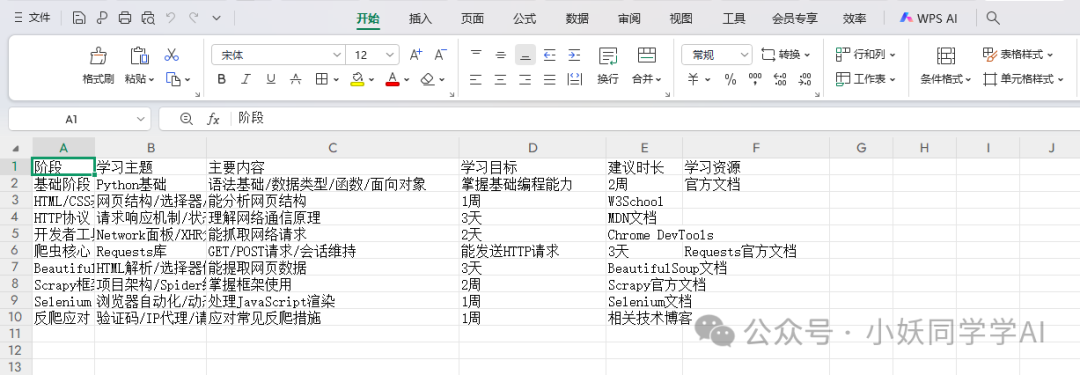Expand the Copy dropdown arrow
Viewport: 1080px width, 375px height.
pos(187,80)
